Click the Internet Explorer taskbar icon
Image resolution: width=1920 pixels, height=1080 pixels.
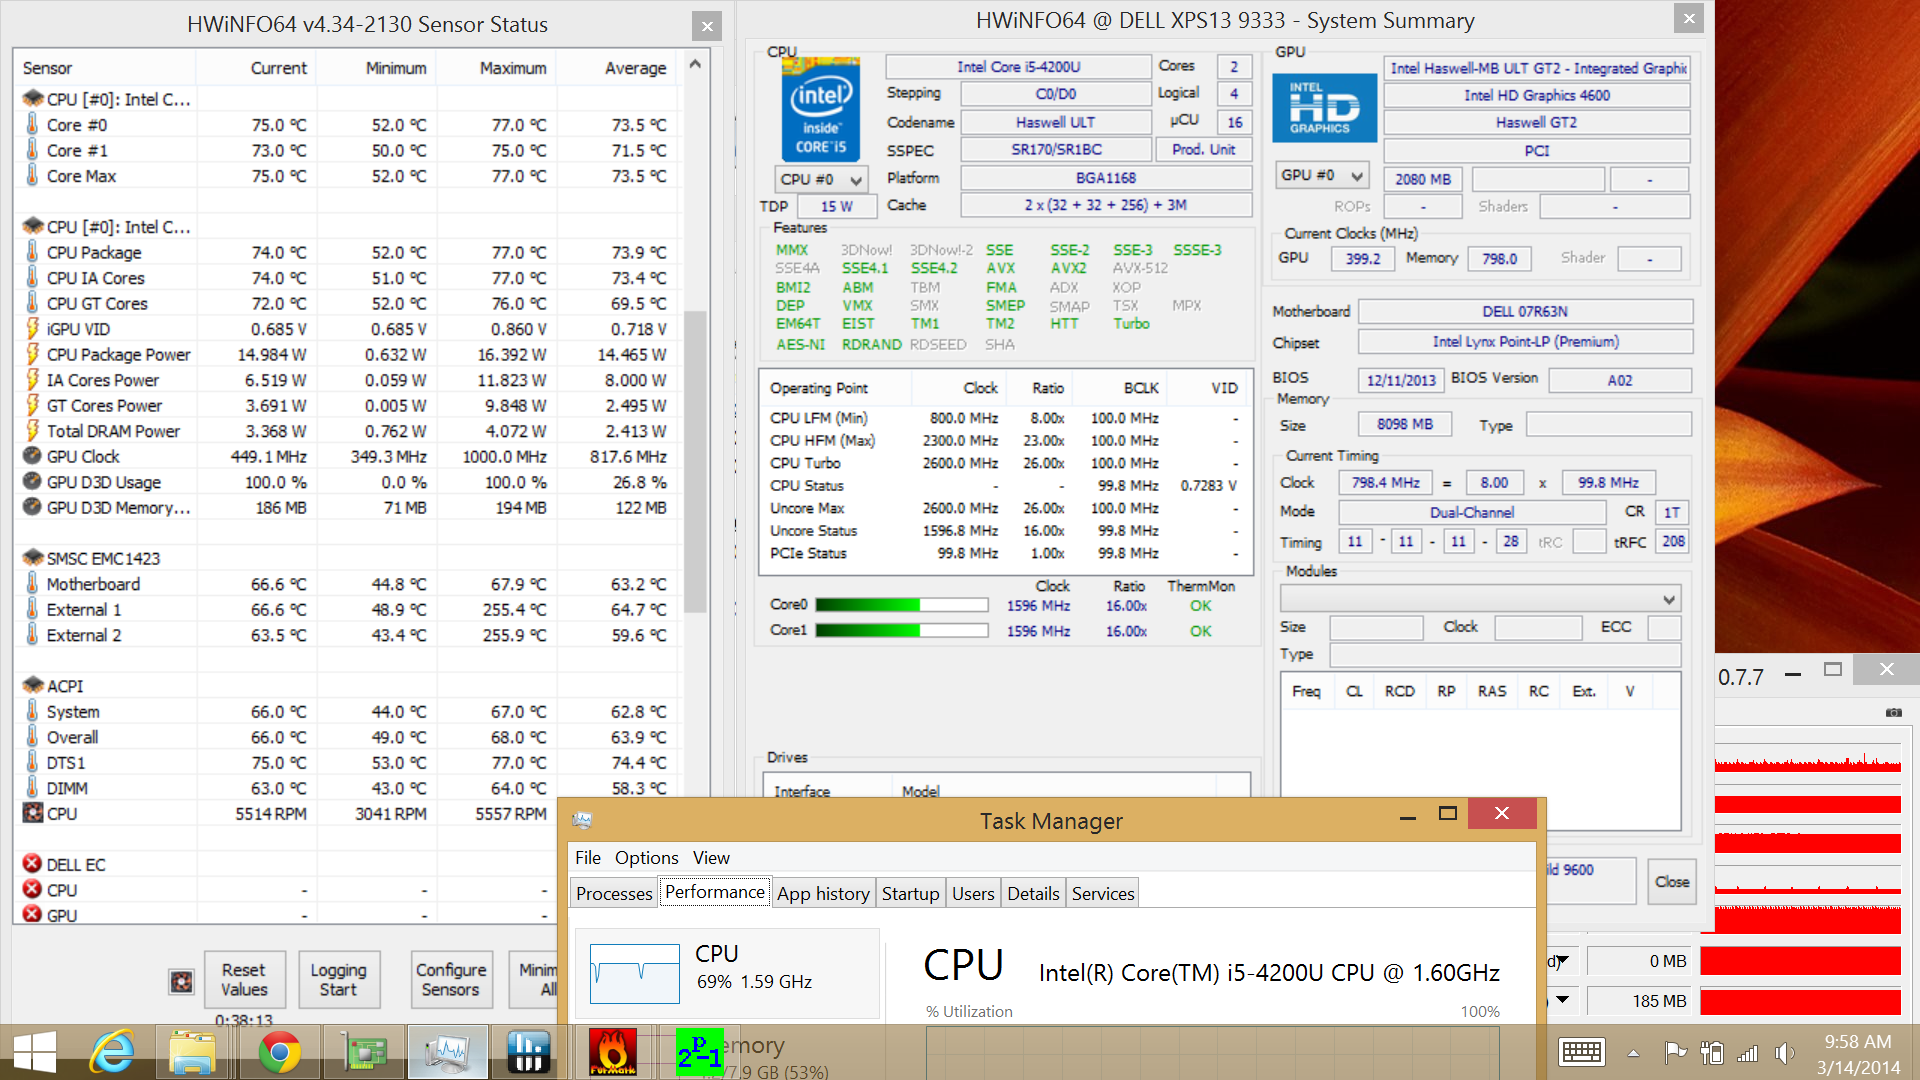click(112, 1052)
